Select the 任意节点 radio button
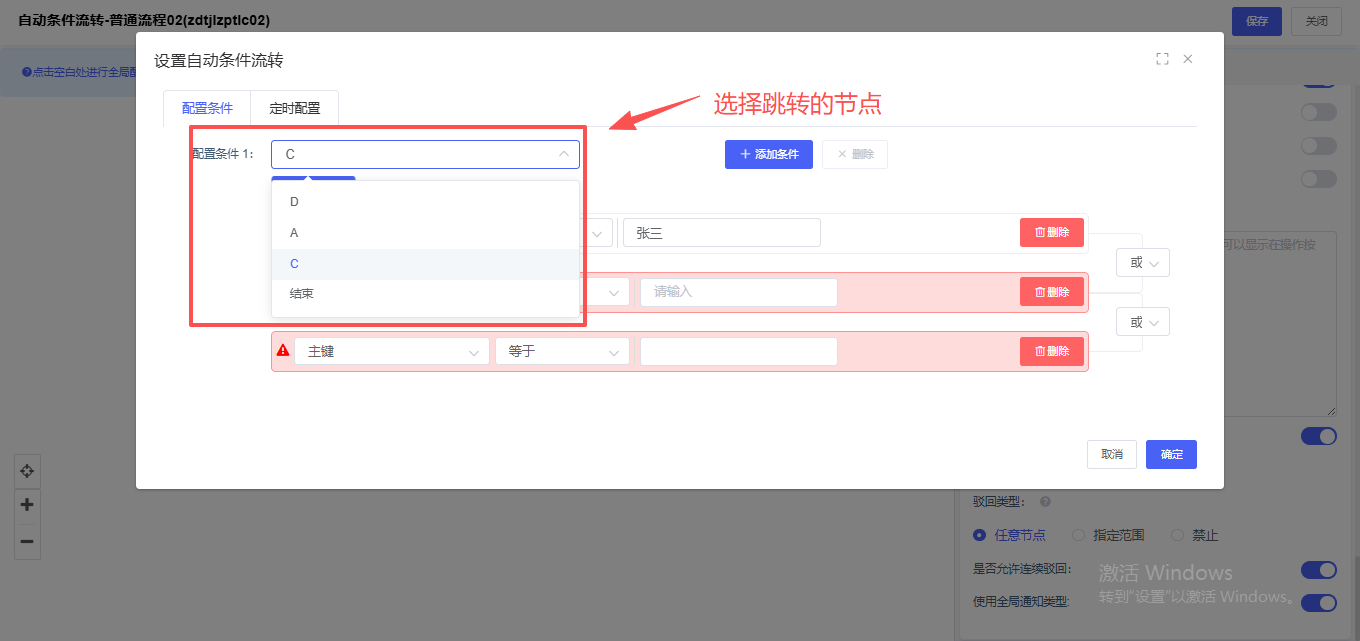Viewport: 1360px width, 641px height. click(980, 535)
